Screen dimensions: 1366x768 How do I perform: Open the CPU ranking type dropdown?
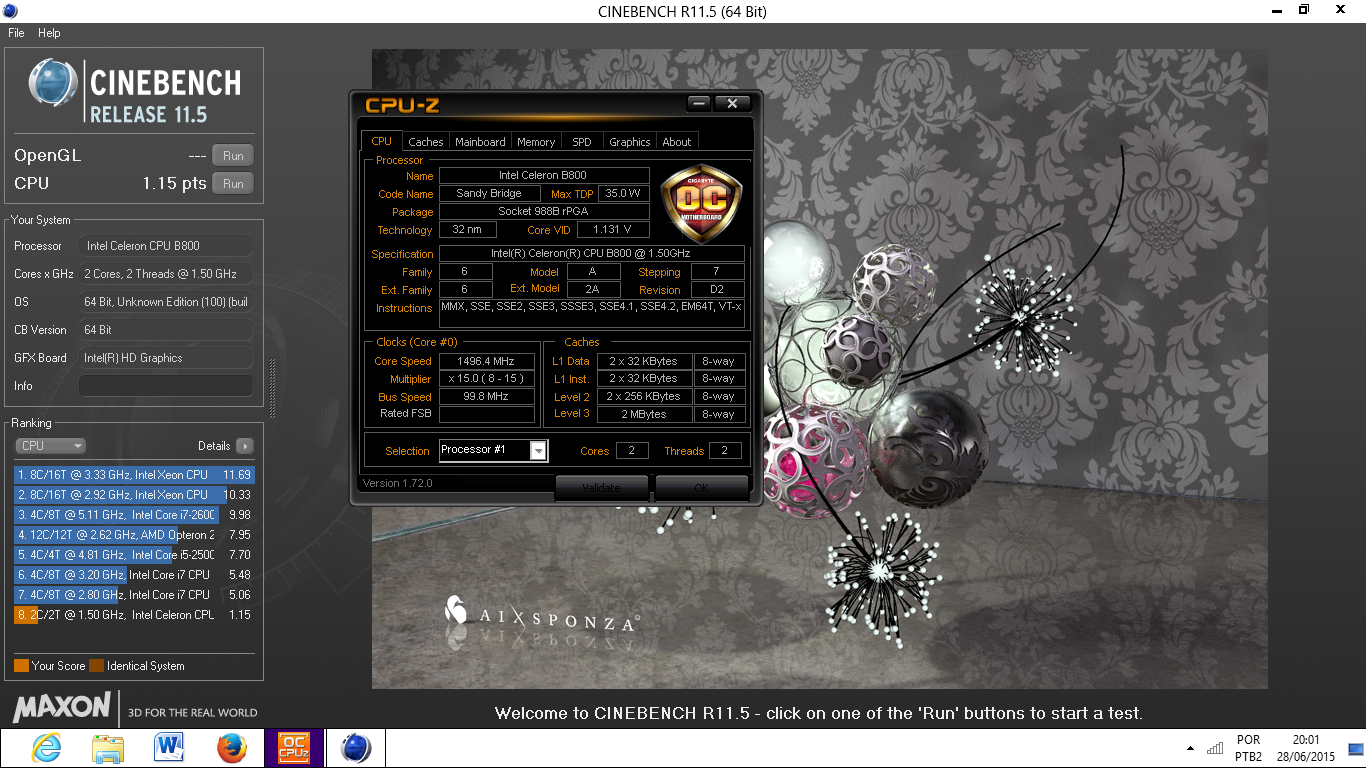(x=50, y=446)
